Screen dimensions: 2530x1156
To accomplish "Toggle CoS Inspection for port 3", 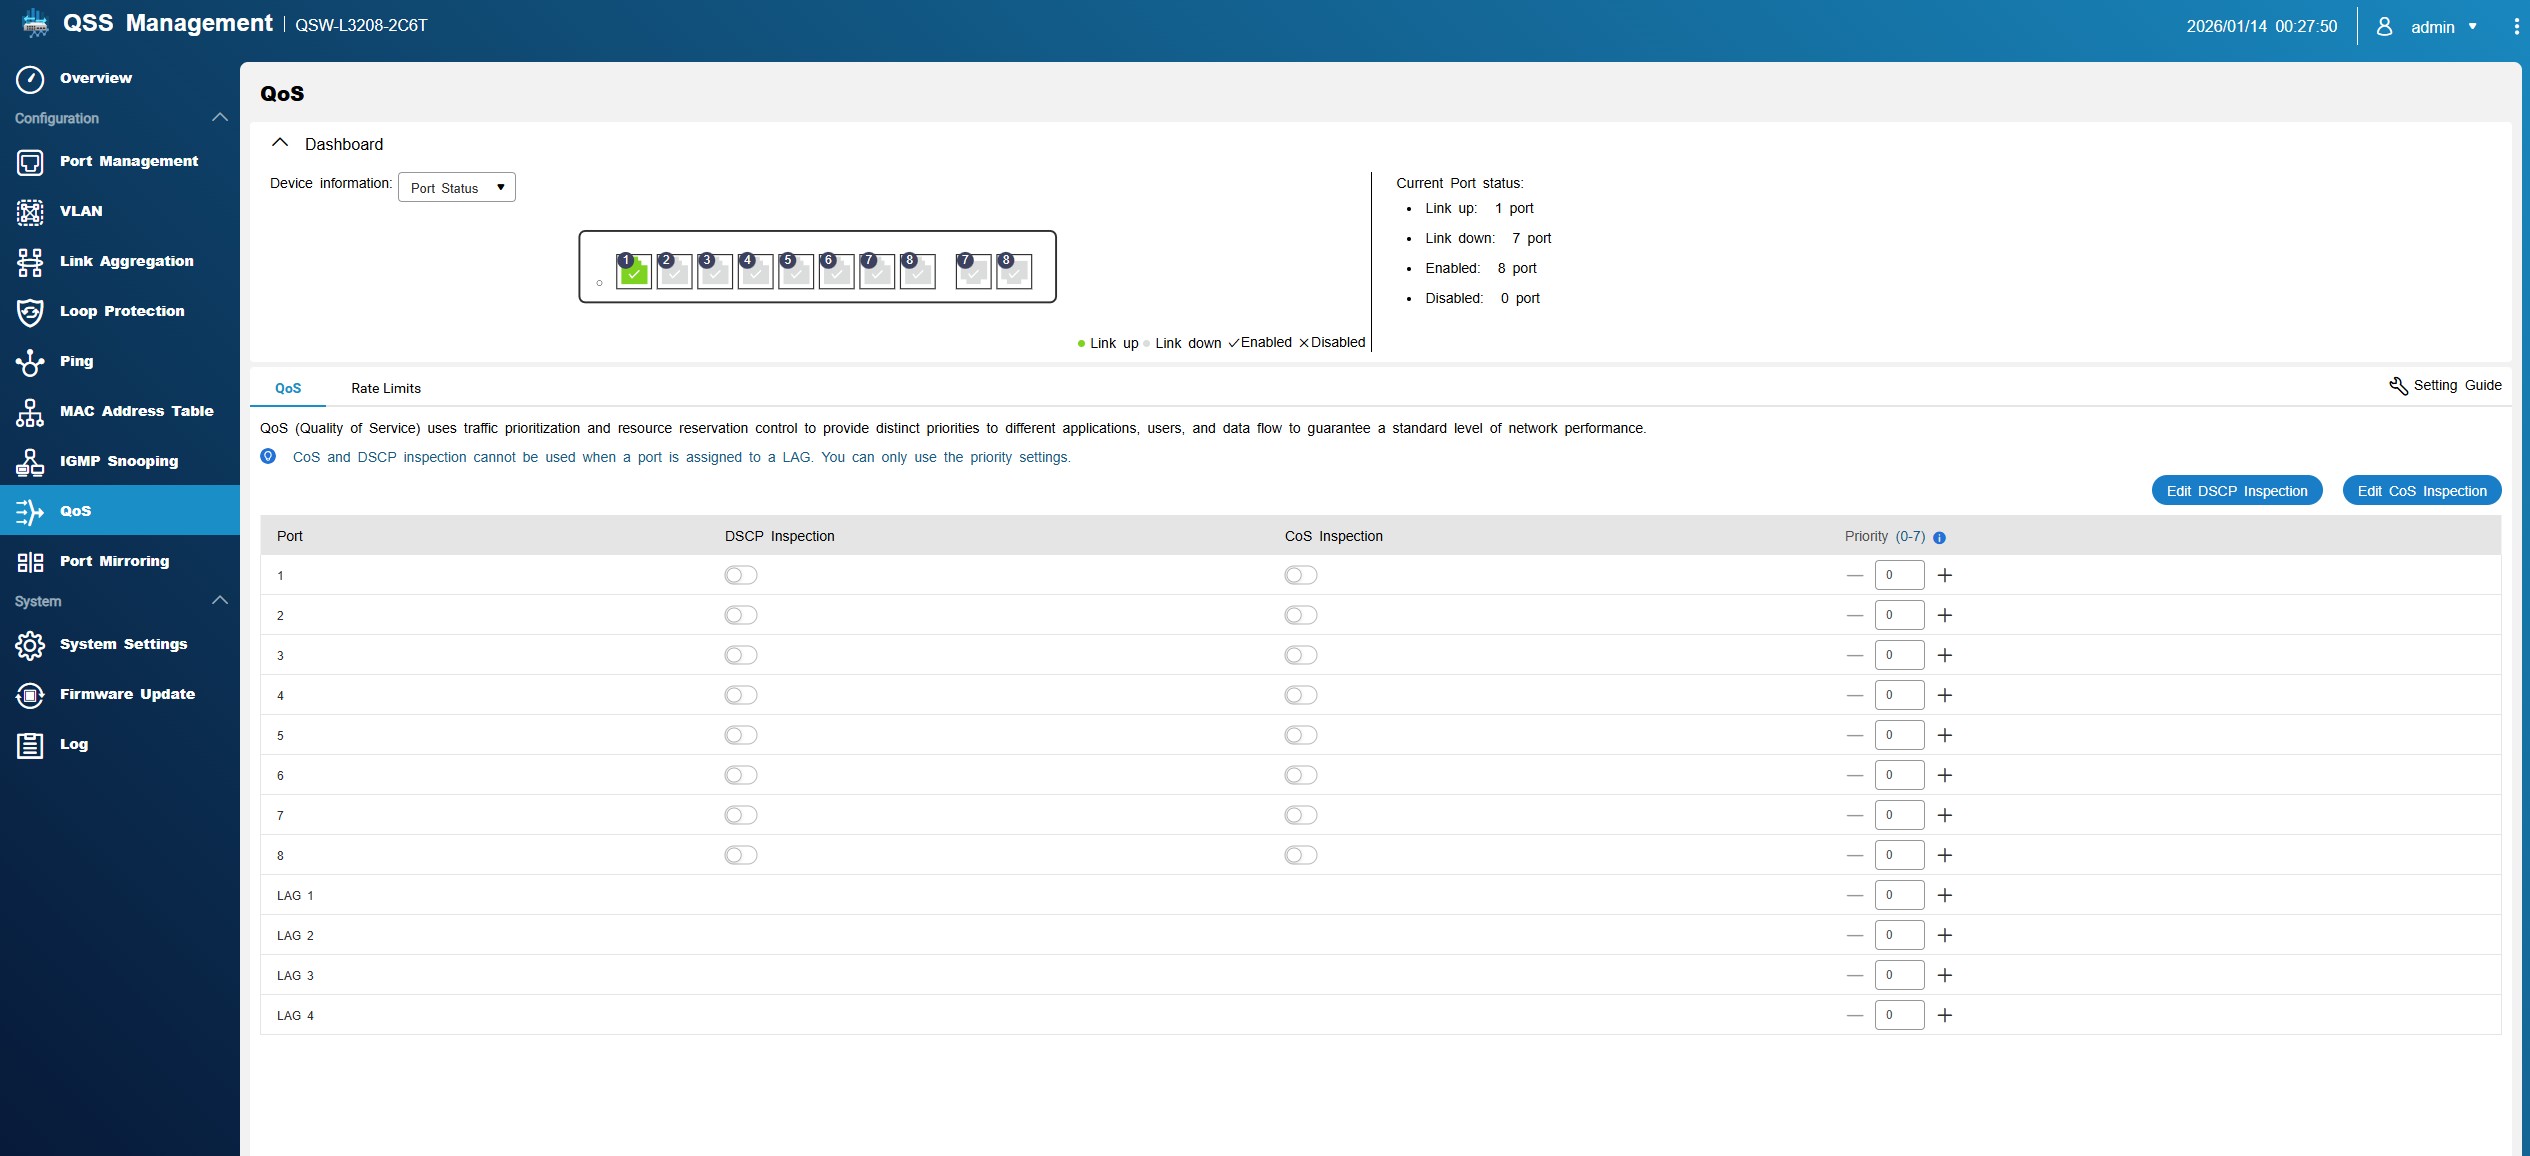I will pos(1300,655).
